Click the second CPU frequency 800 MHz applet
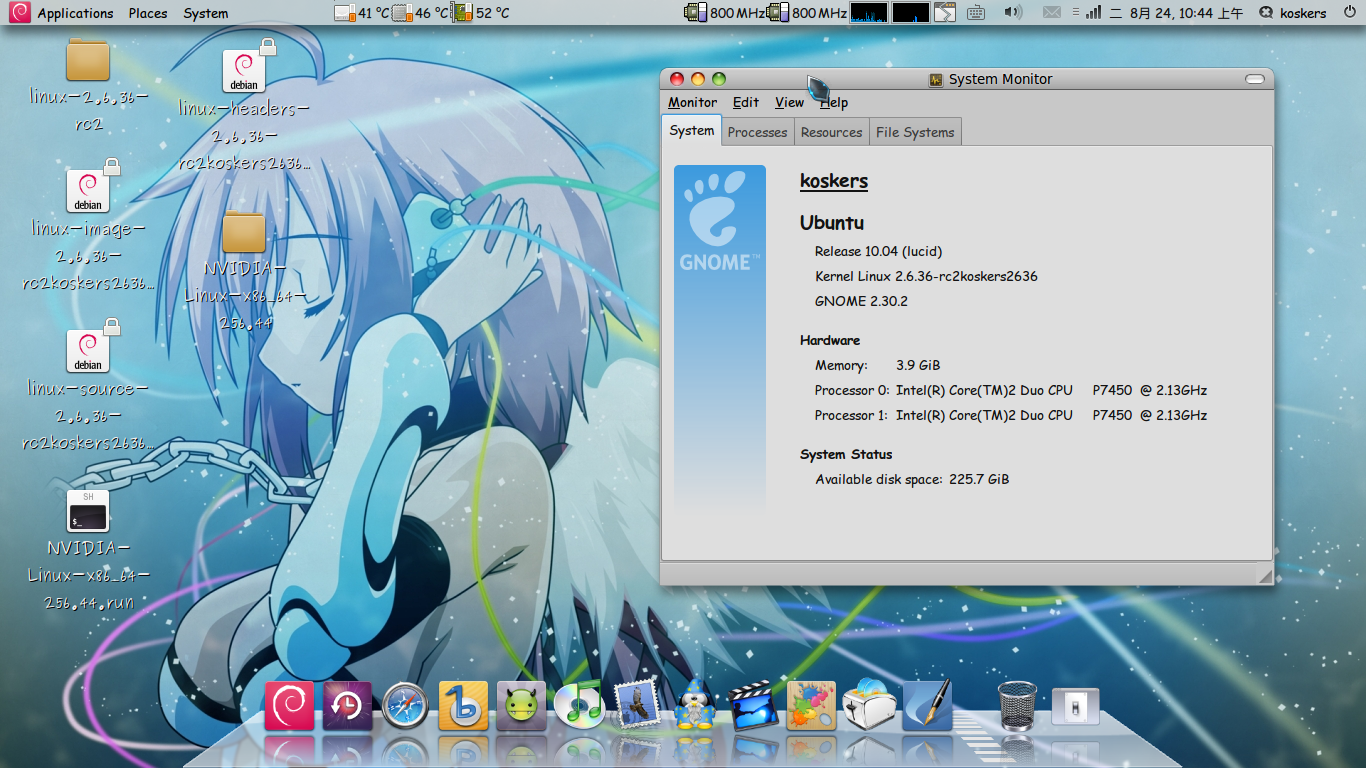 tap(806, 13)
